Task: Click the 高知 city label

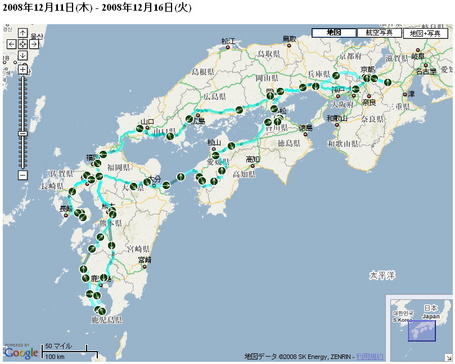Action: [252, 159]
